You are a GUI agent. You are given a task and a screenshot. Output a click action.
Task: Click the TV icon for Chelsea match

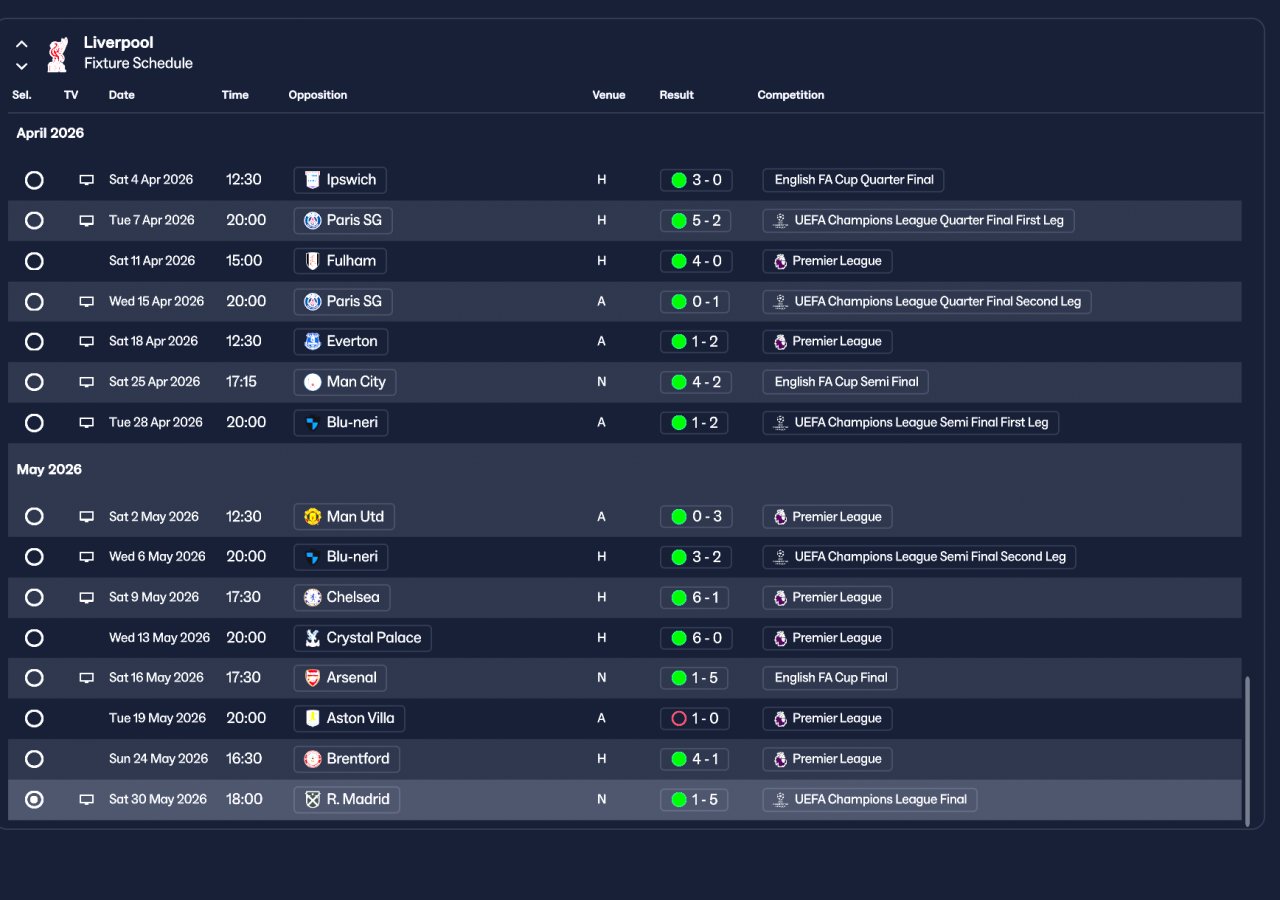pyautogui.click(x=87, y=597)
